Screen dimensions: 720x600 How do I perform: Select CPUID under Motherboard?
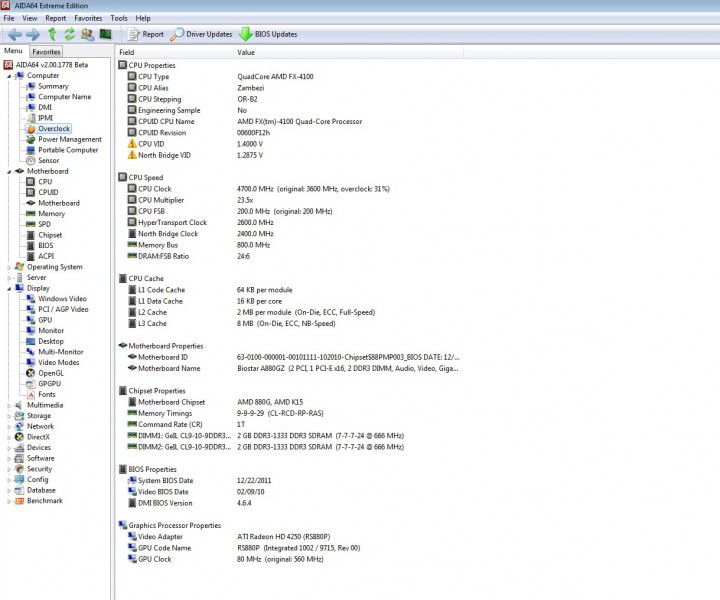tap(48, 192)
